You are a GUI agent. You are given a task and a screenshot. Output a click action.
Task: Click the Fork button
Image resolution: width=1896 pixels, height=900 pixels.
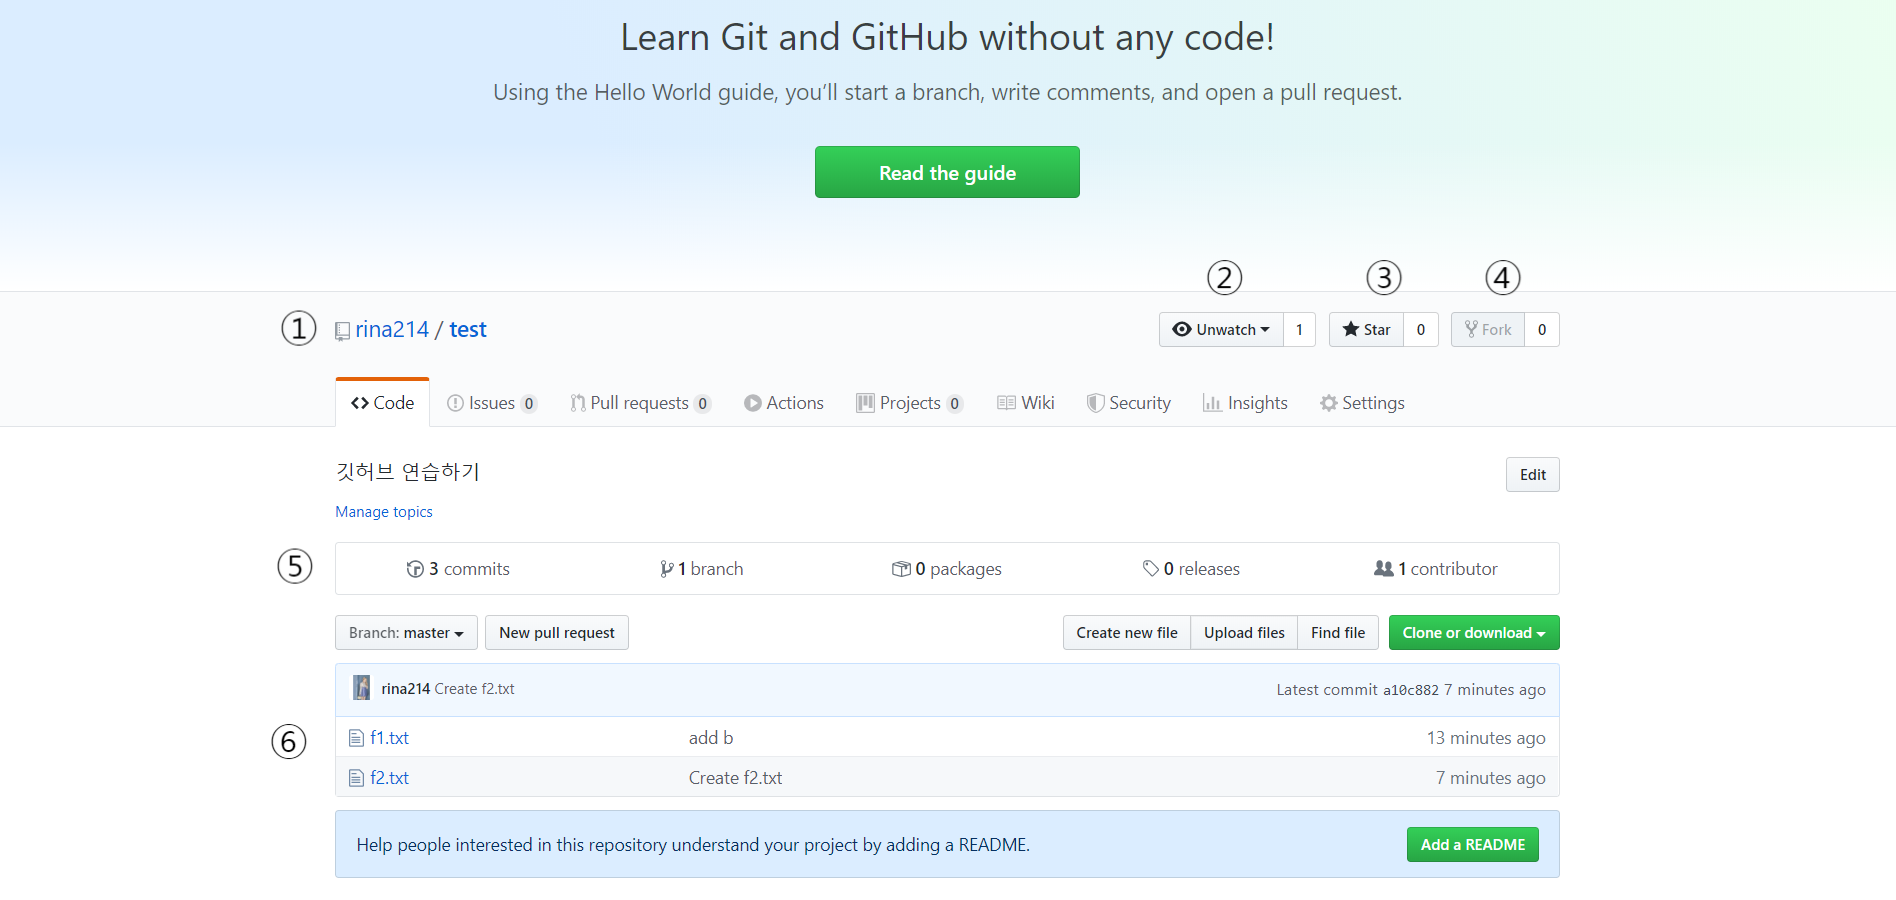pyautogui.click(x=1488, y=330)
